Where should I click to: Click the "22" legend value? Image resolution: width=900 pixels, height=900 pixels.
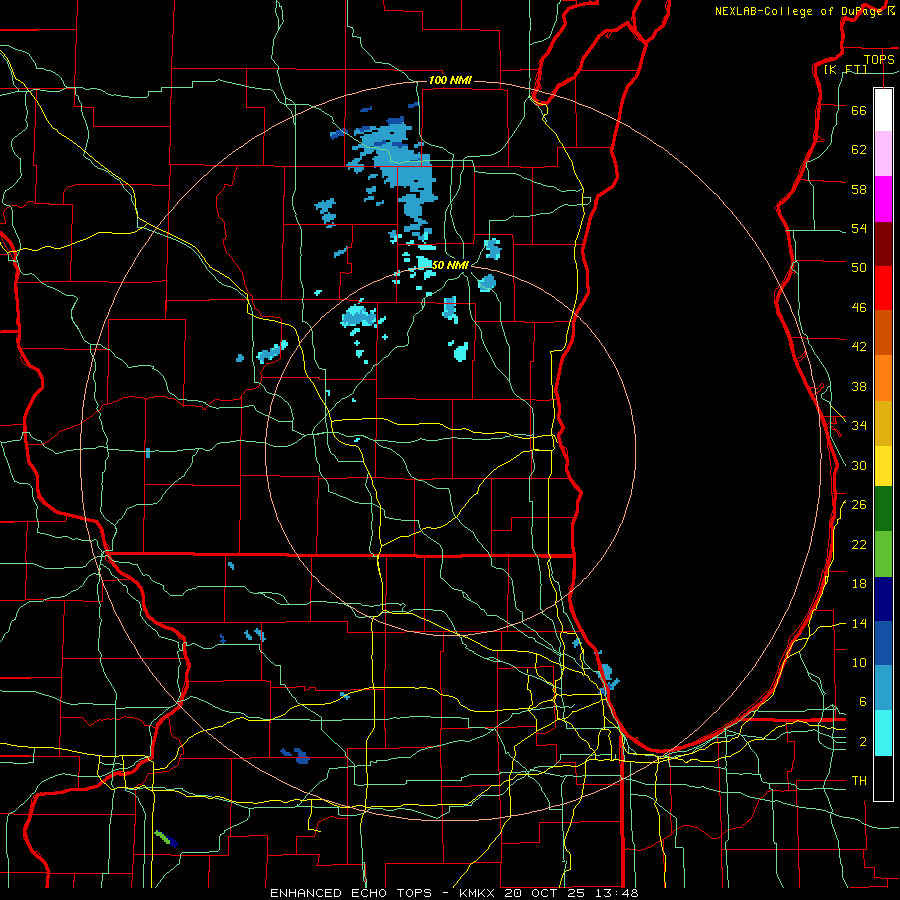pos(859,544)
